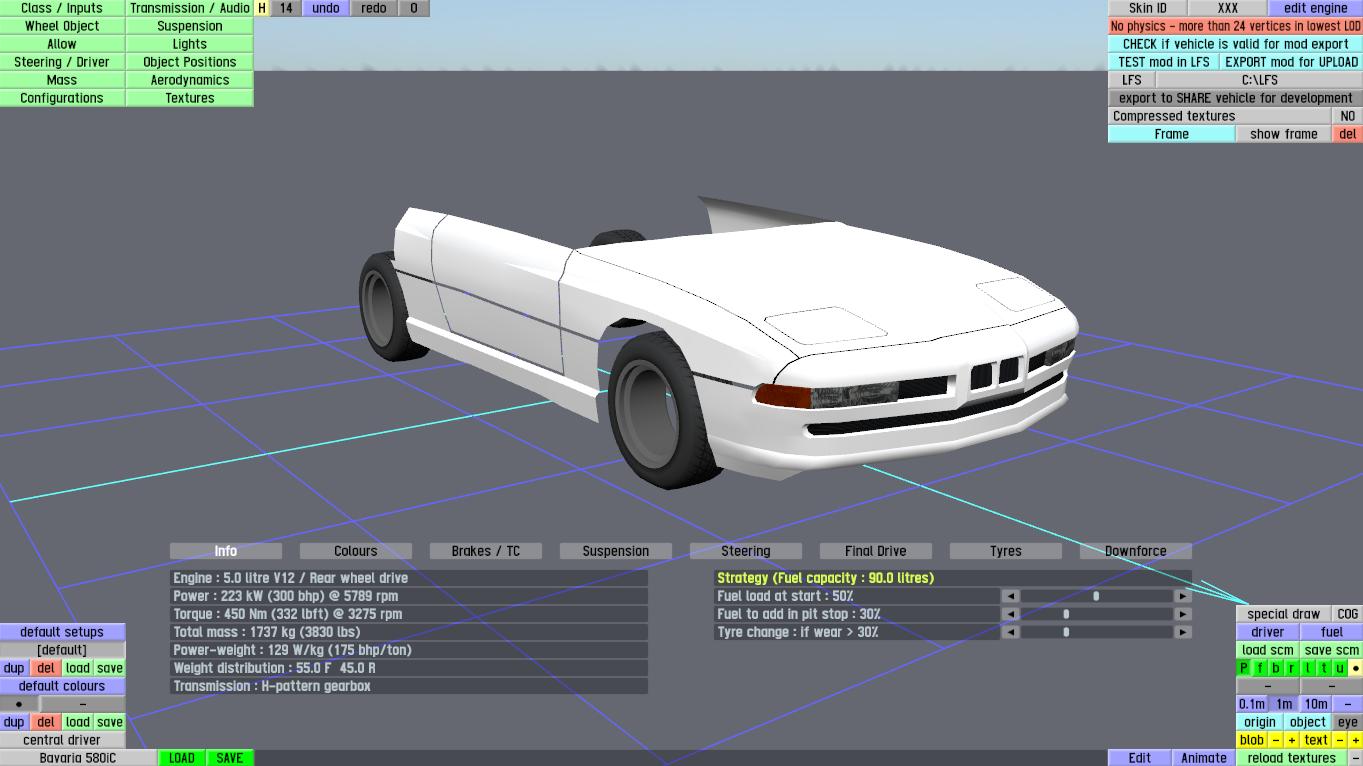Image resolution: width=1363 pixels, height=766 pixels.
Task: Switch to the b view button
Action: (x=1276, y=668)
